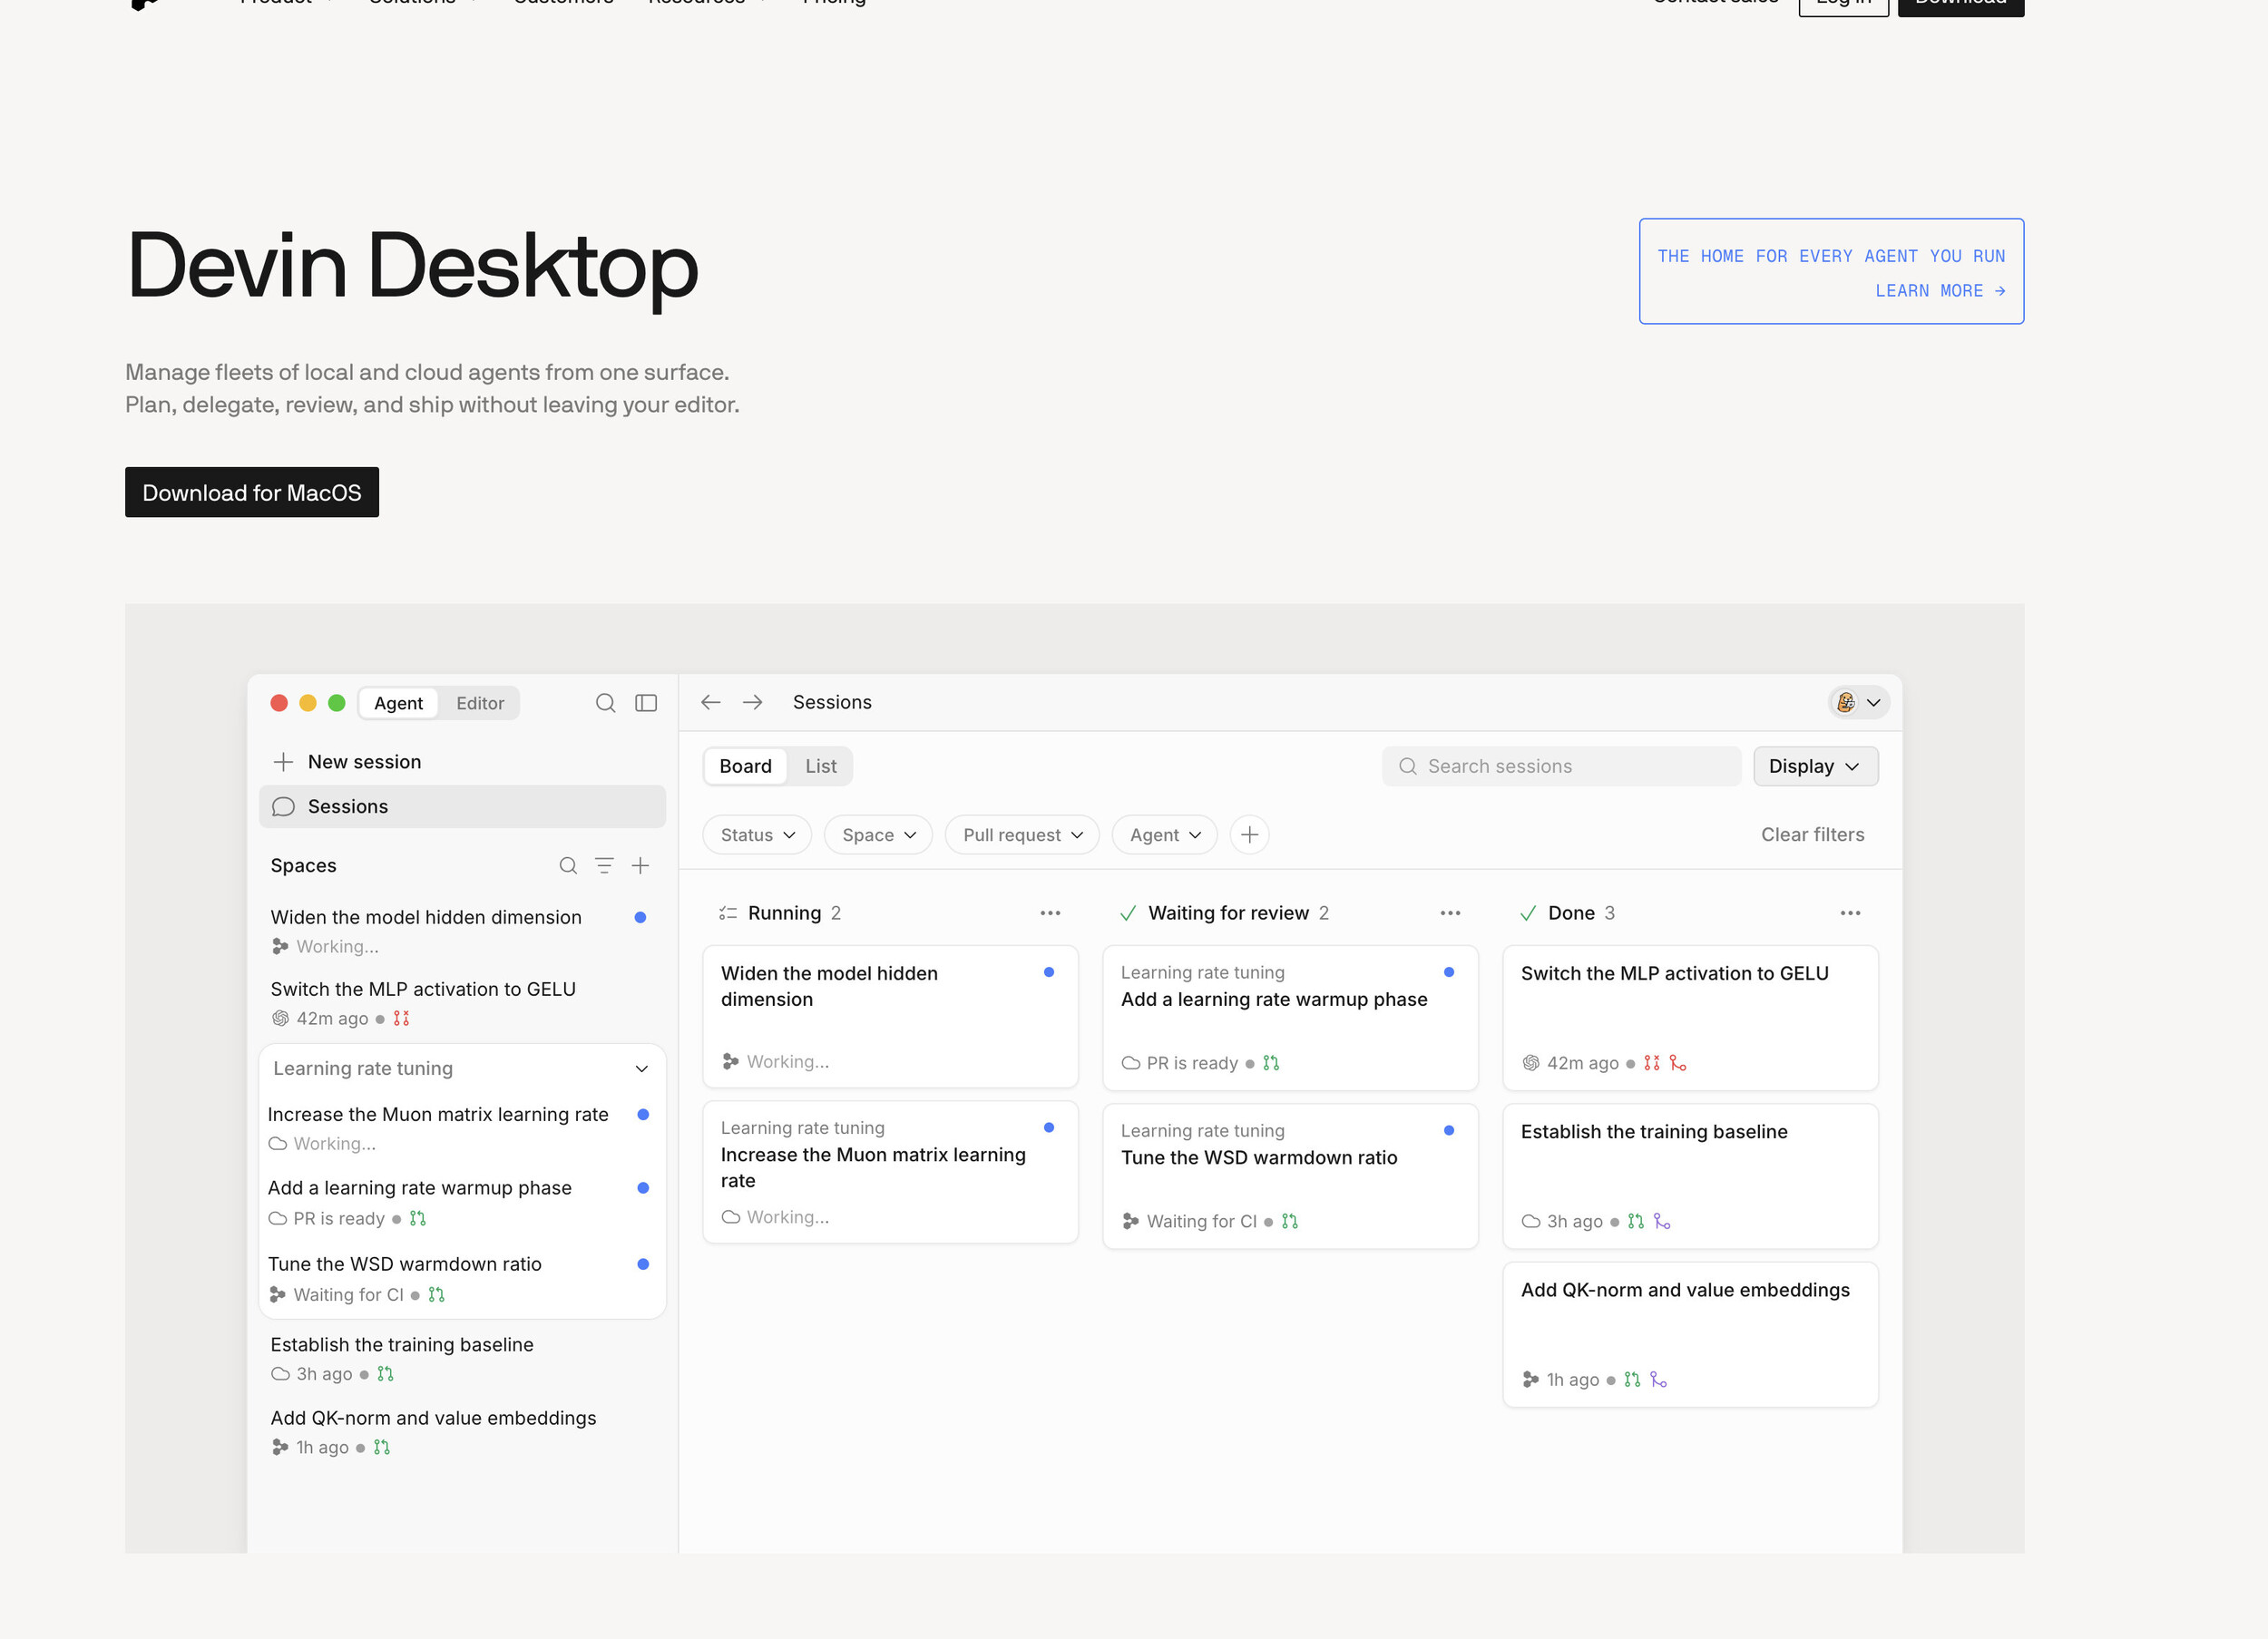The width and height of the screenshot is (2268, 1639).
Task: Click the purple merge icon on Add QK-norm card
Action: [x=1658, y=1379]
